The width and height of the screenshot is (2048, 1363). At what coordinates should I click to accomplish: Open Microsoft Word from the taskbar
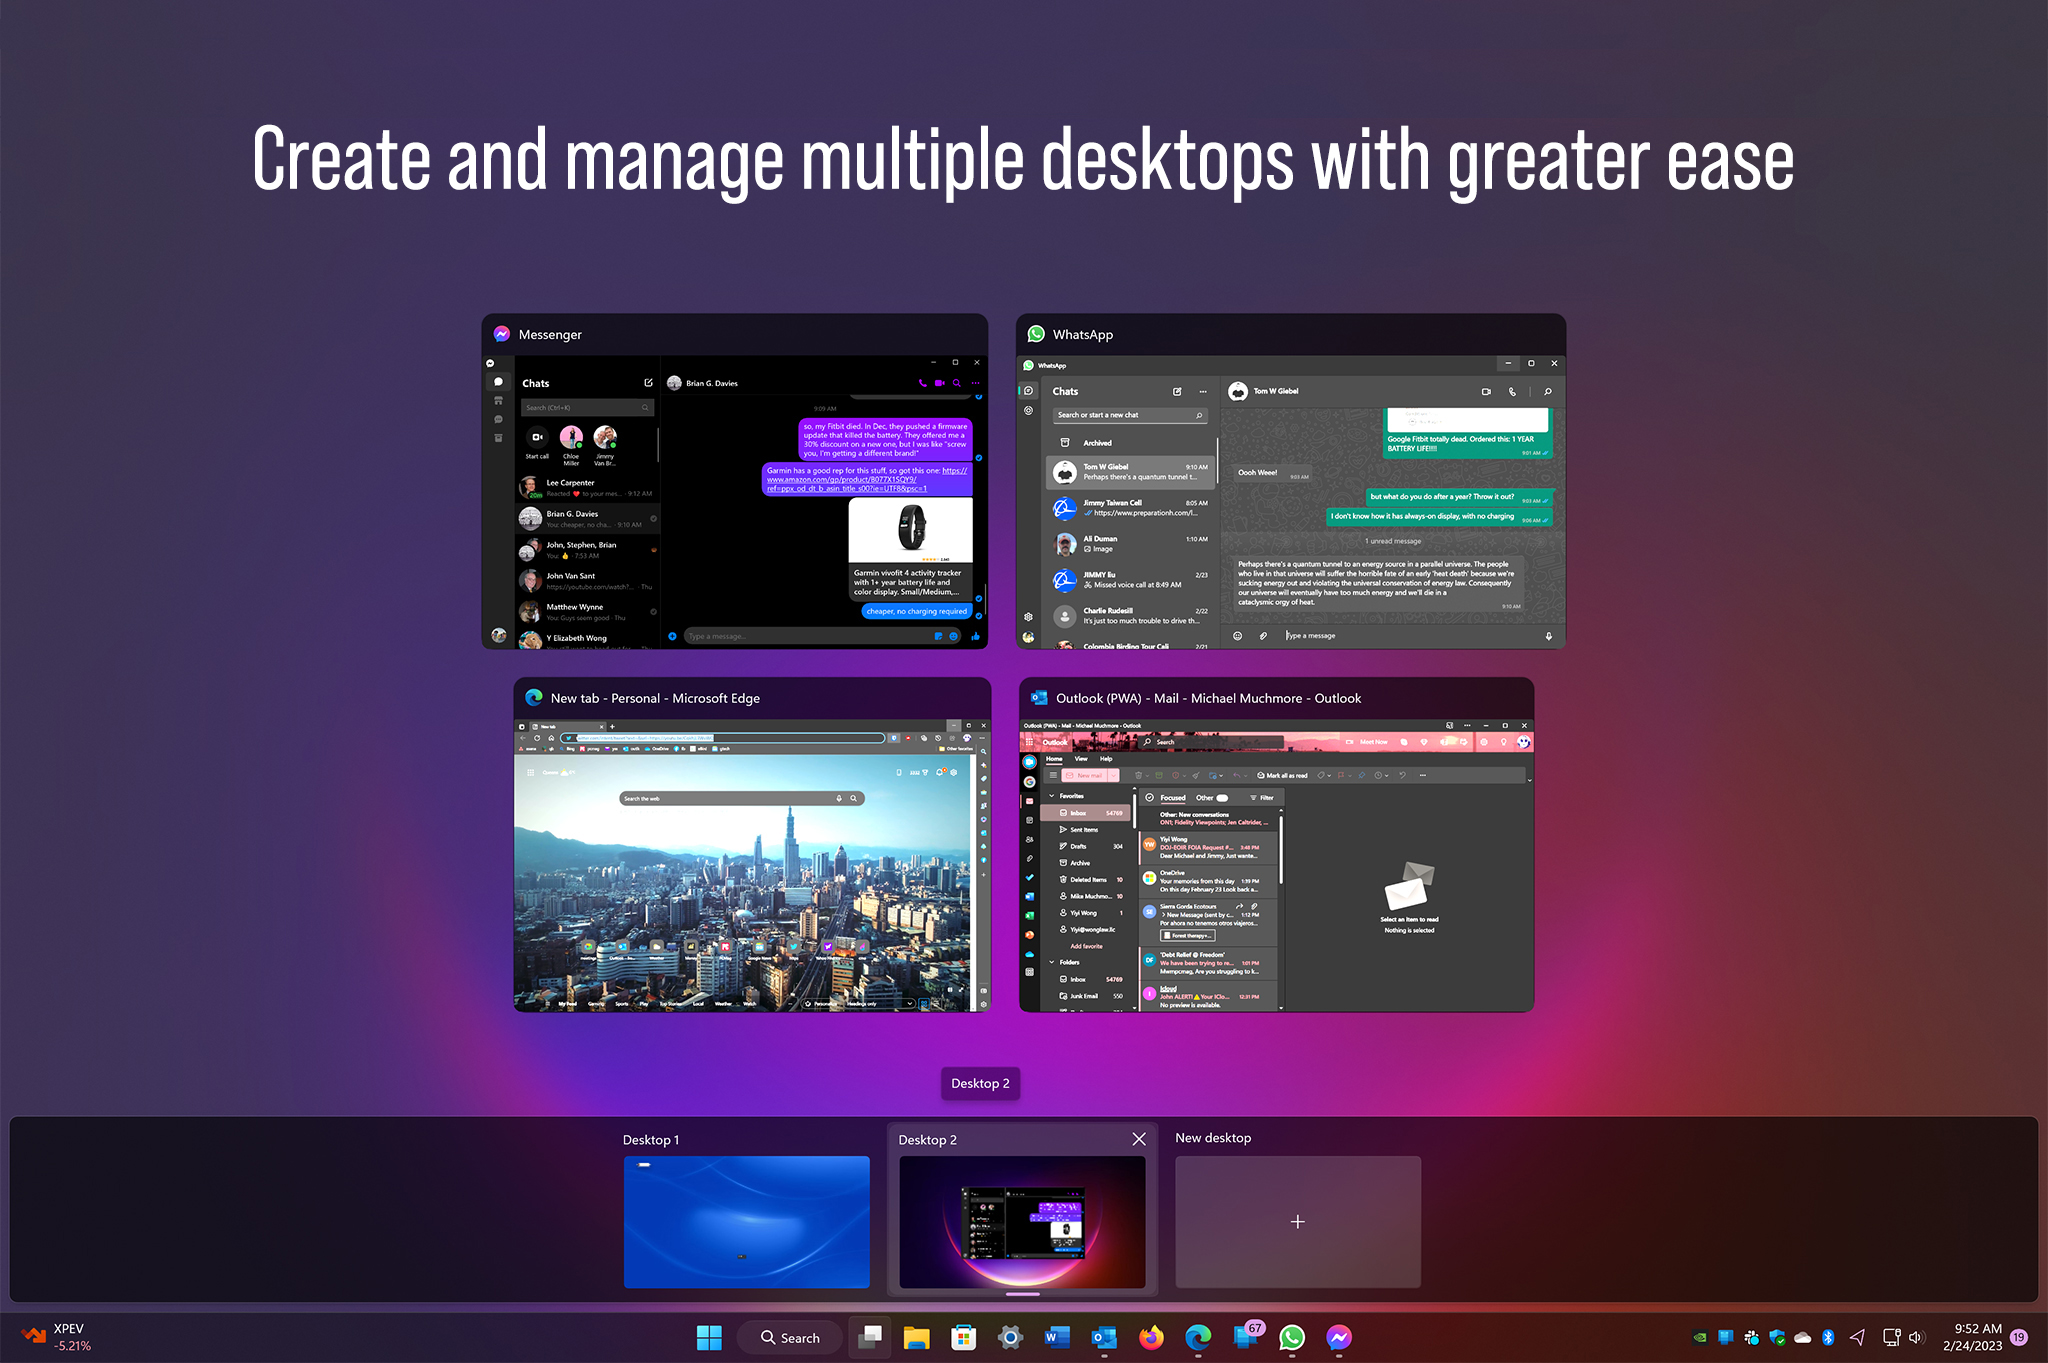click(x=1057, y=1338)
